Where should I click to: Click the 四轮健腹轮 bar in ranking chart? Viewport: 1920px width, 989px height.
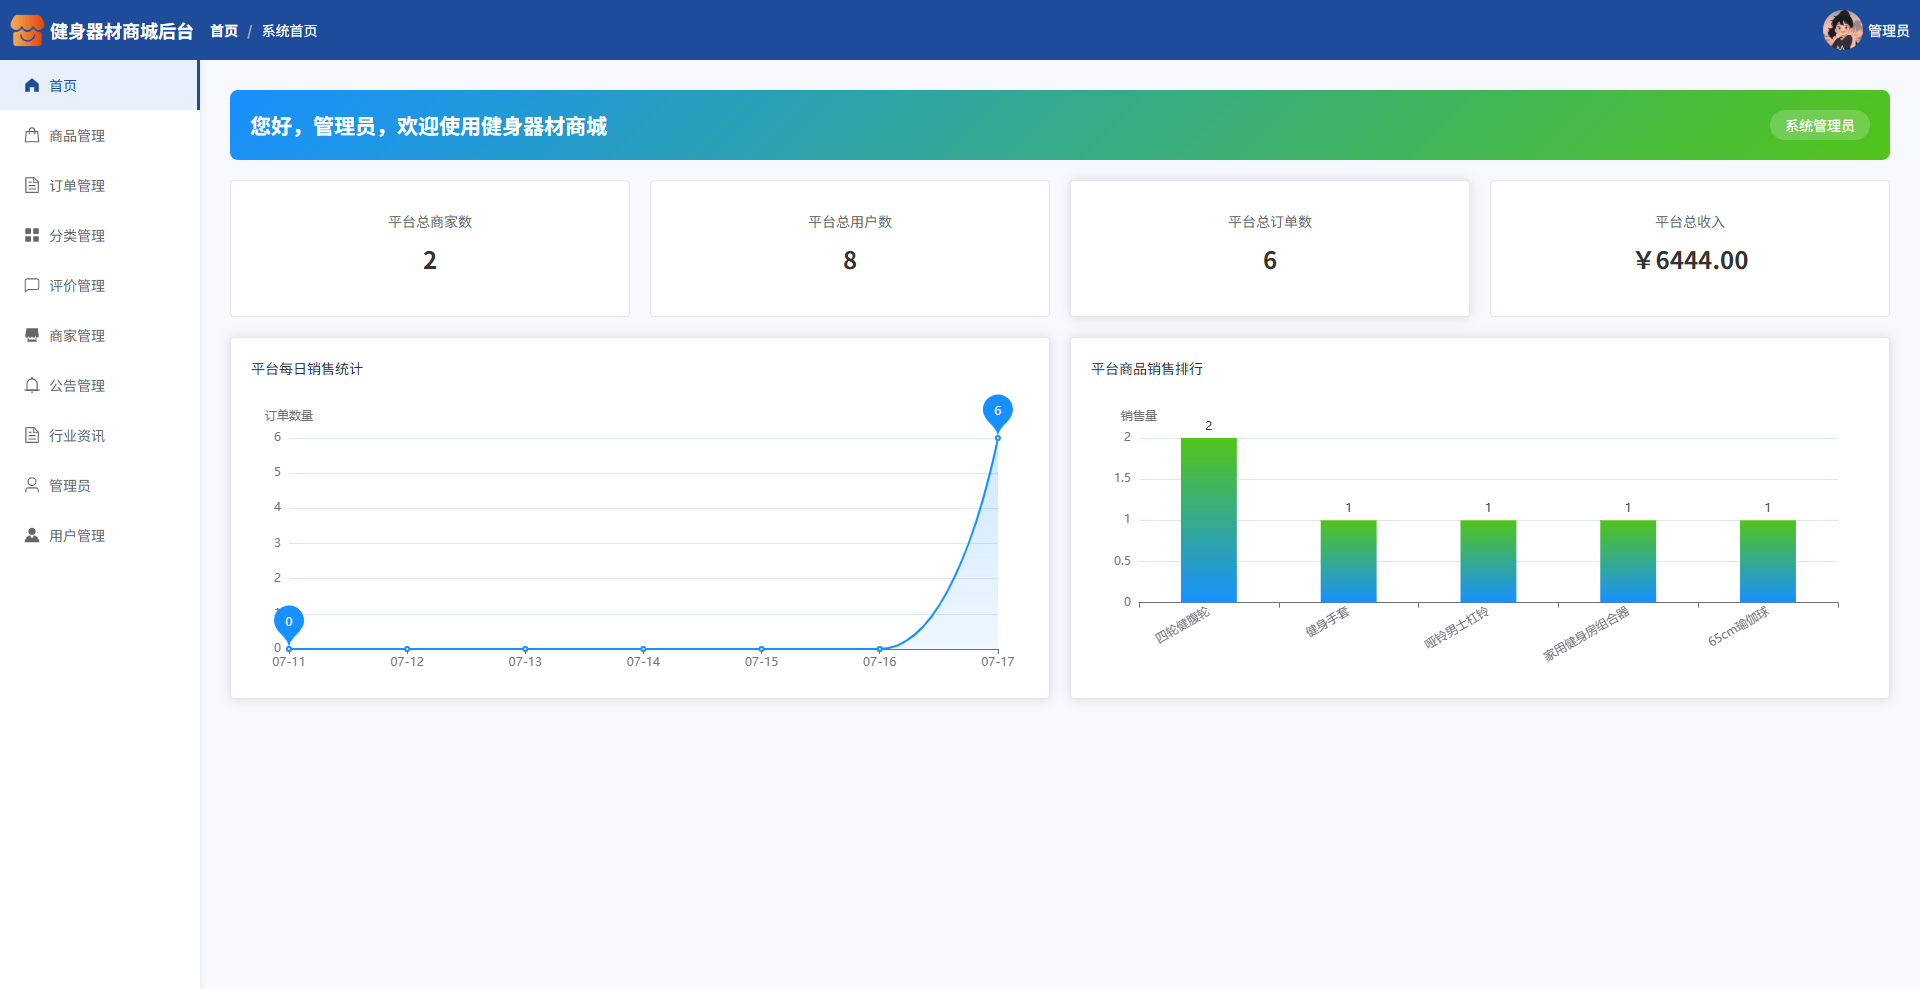click(x=1208, y=520)
